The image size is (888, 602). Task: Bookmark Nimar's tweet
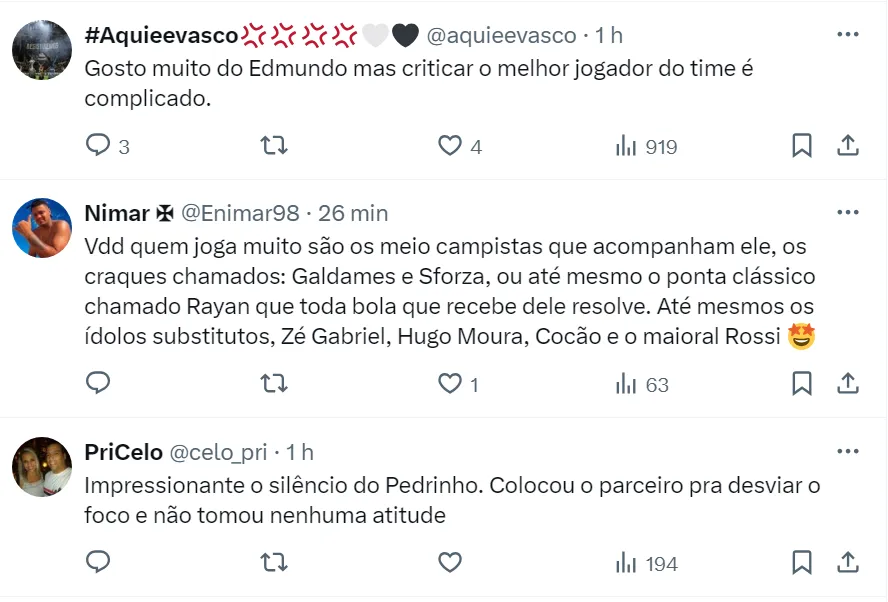(x=802, y=383)
